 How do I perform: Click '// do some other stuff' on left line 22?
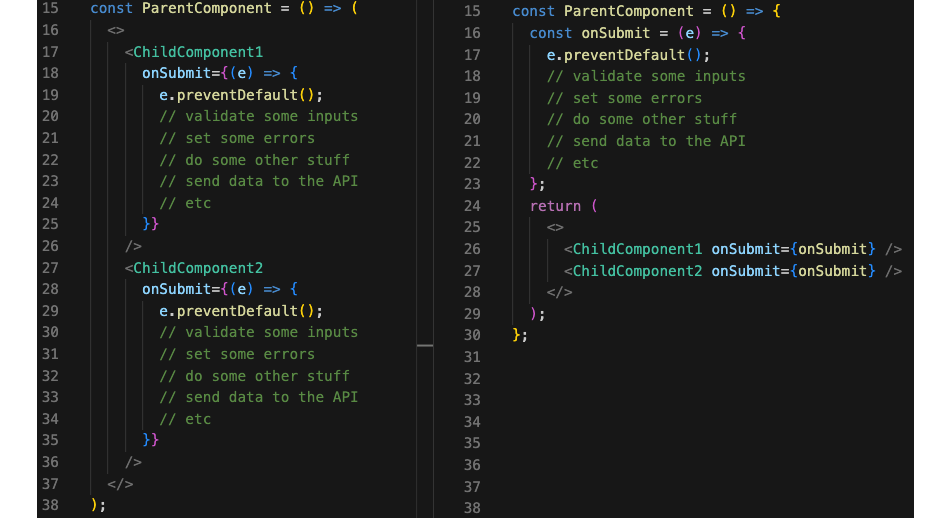254,160
